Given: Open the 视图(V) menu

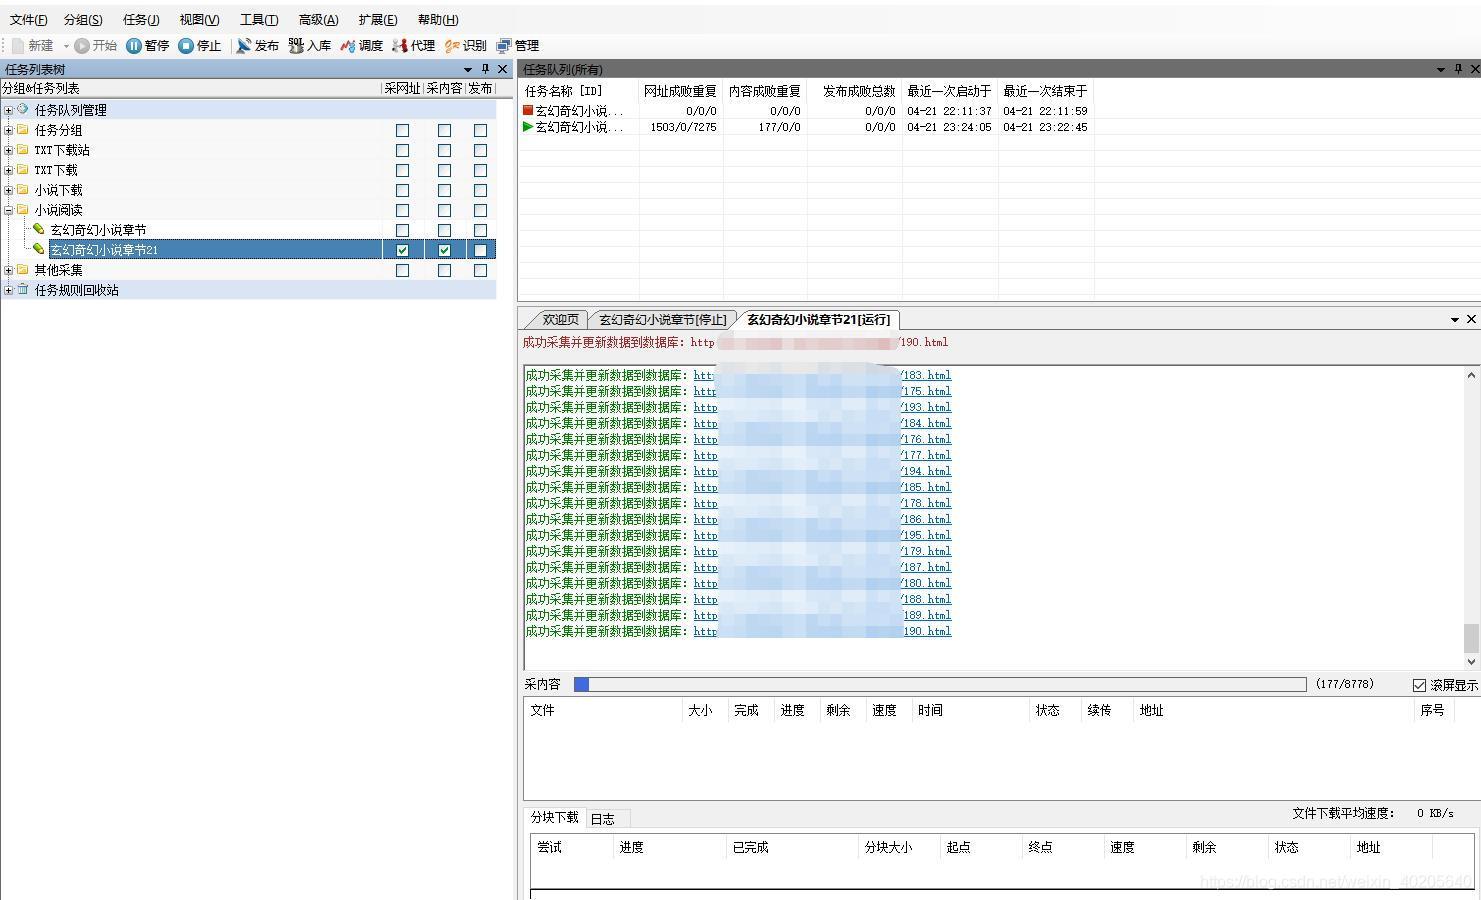Looking at the screenshot, I should tap(199, 20).
